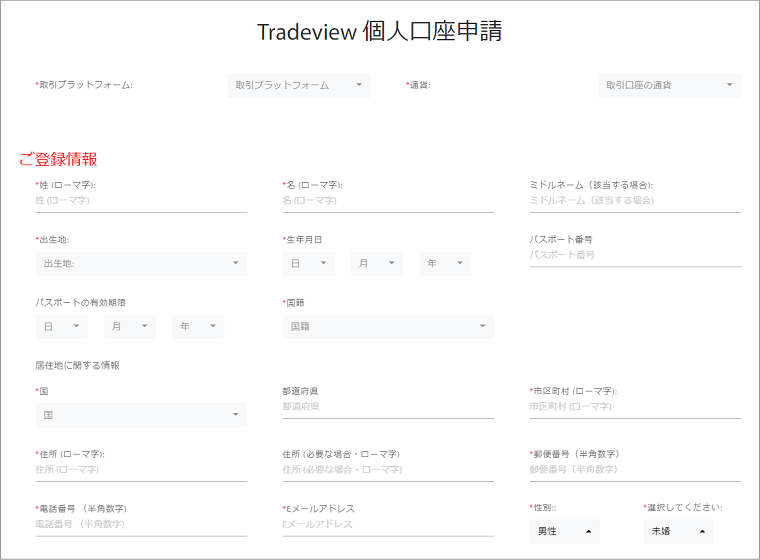Open the 国籍 nationality dropdown
This screenshot has width=760, height=560.
point(388,326)
